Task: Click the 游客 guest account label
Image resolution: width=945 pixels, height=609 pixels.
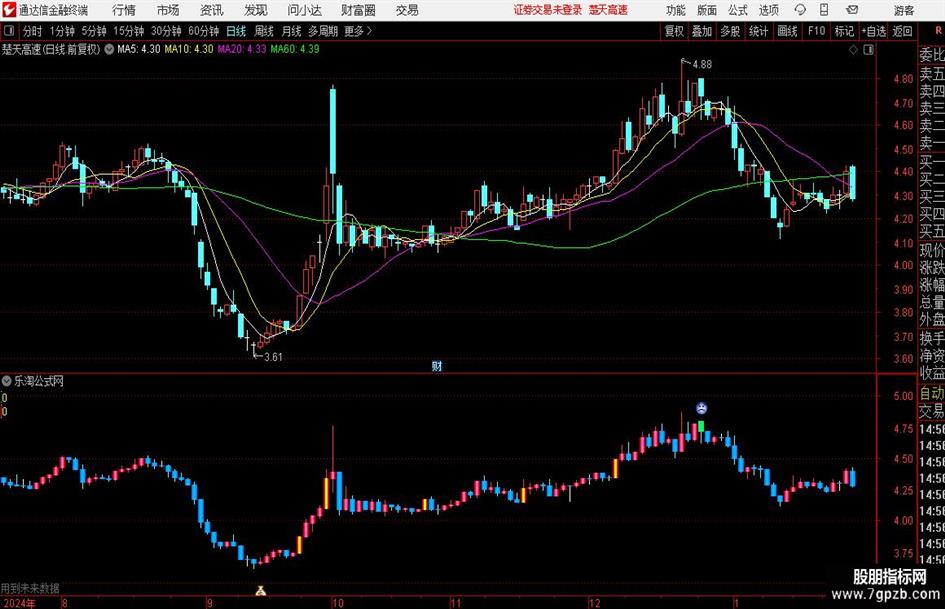Action: (x=904, y=10)
